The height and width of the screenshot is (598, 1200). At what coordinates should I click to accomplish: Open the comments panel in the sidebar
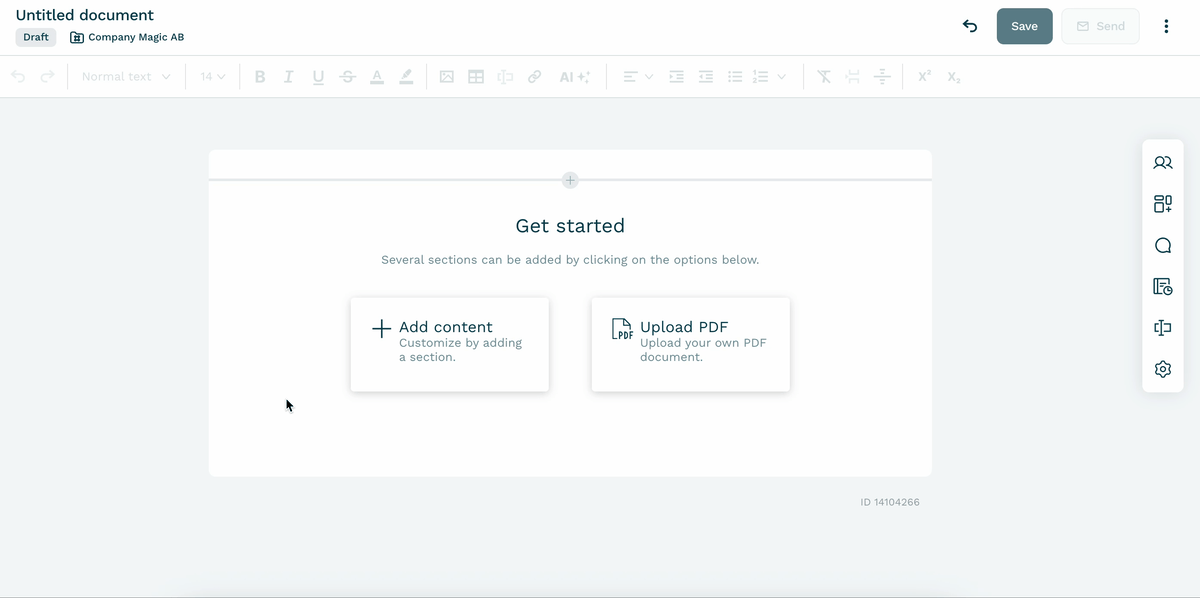(x=1163, y=245)
